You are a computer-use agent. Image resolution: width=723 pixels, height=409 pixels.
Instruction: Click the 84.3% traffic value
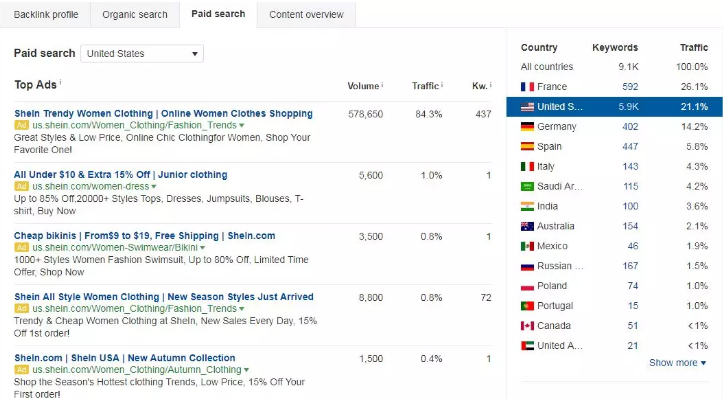coord(428,114)
